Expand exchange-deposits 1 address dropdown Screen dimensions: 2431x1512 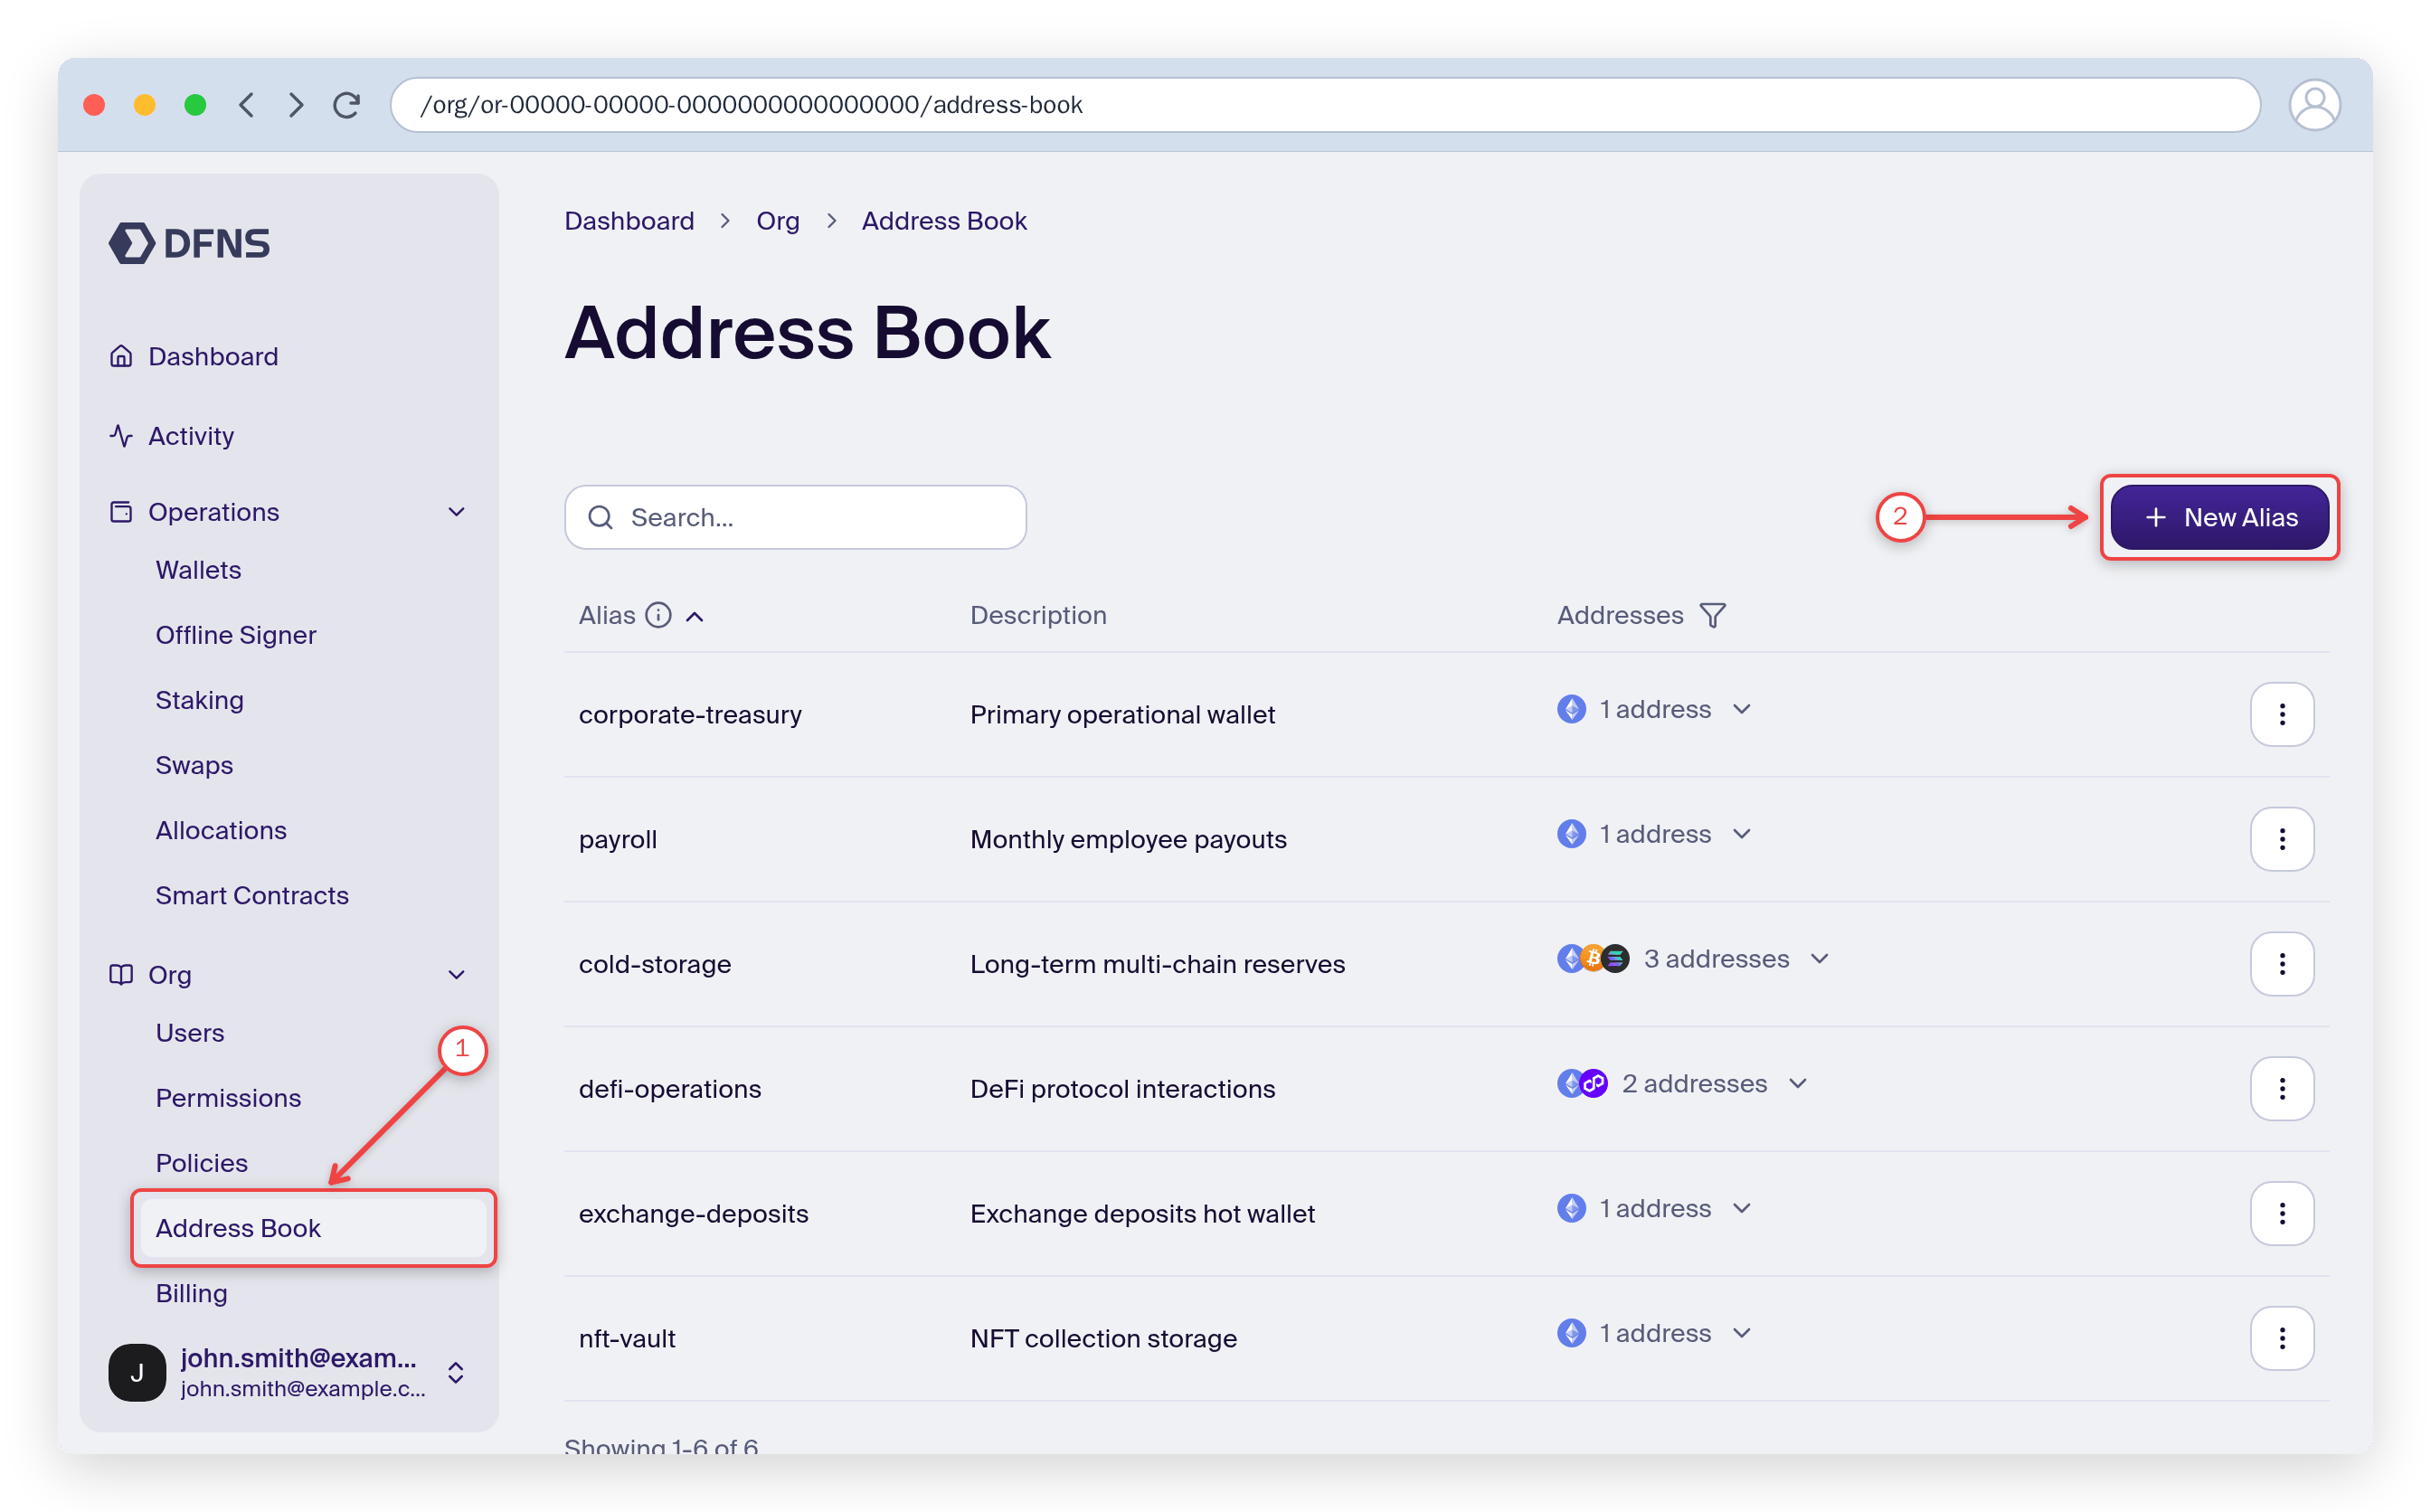pyautogui.click(x=1741, y=1208)
